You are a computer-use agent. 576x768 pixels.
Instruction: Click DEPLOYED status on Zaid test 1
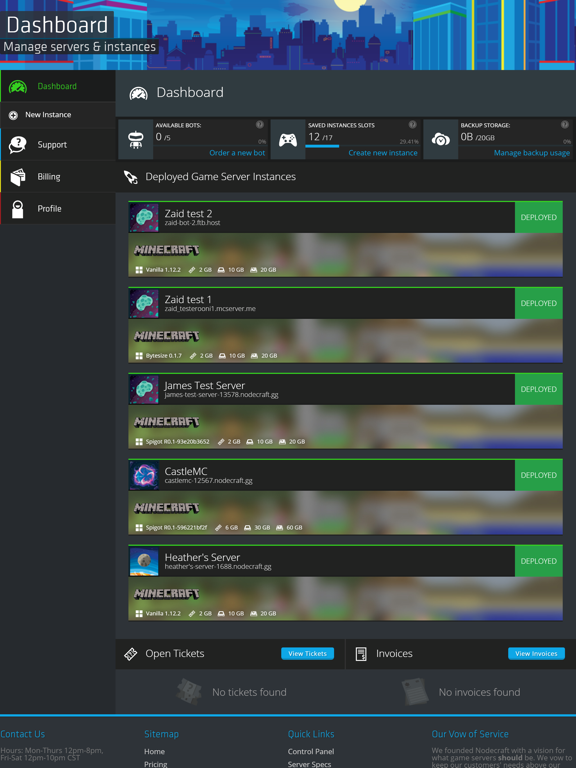[x=539, y=304]
